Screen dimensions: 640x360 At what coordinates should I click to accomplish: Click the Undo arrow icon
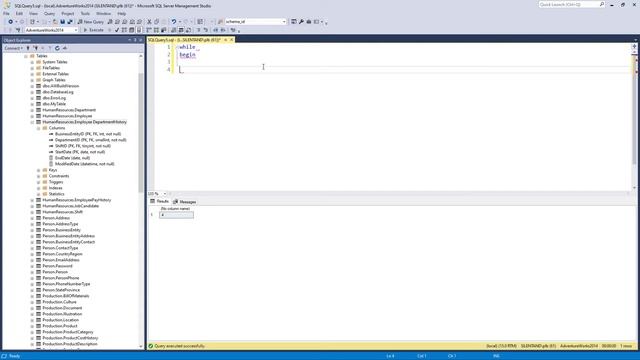coord(173,22)
